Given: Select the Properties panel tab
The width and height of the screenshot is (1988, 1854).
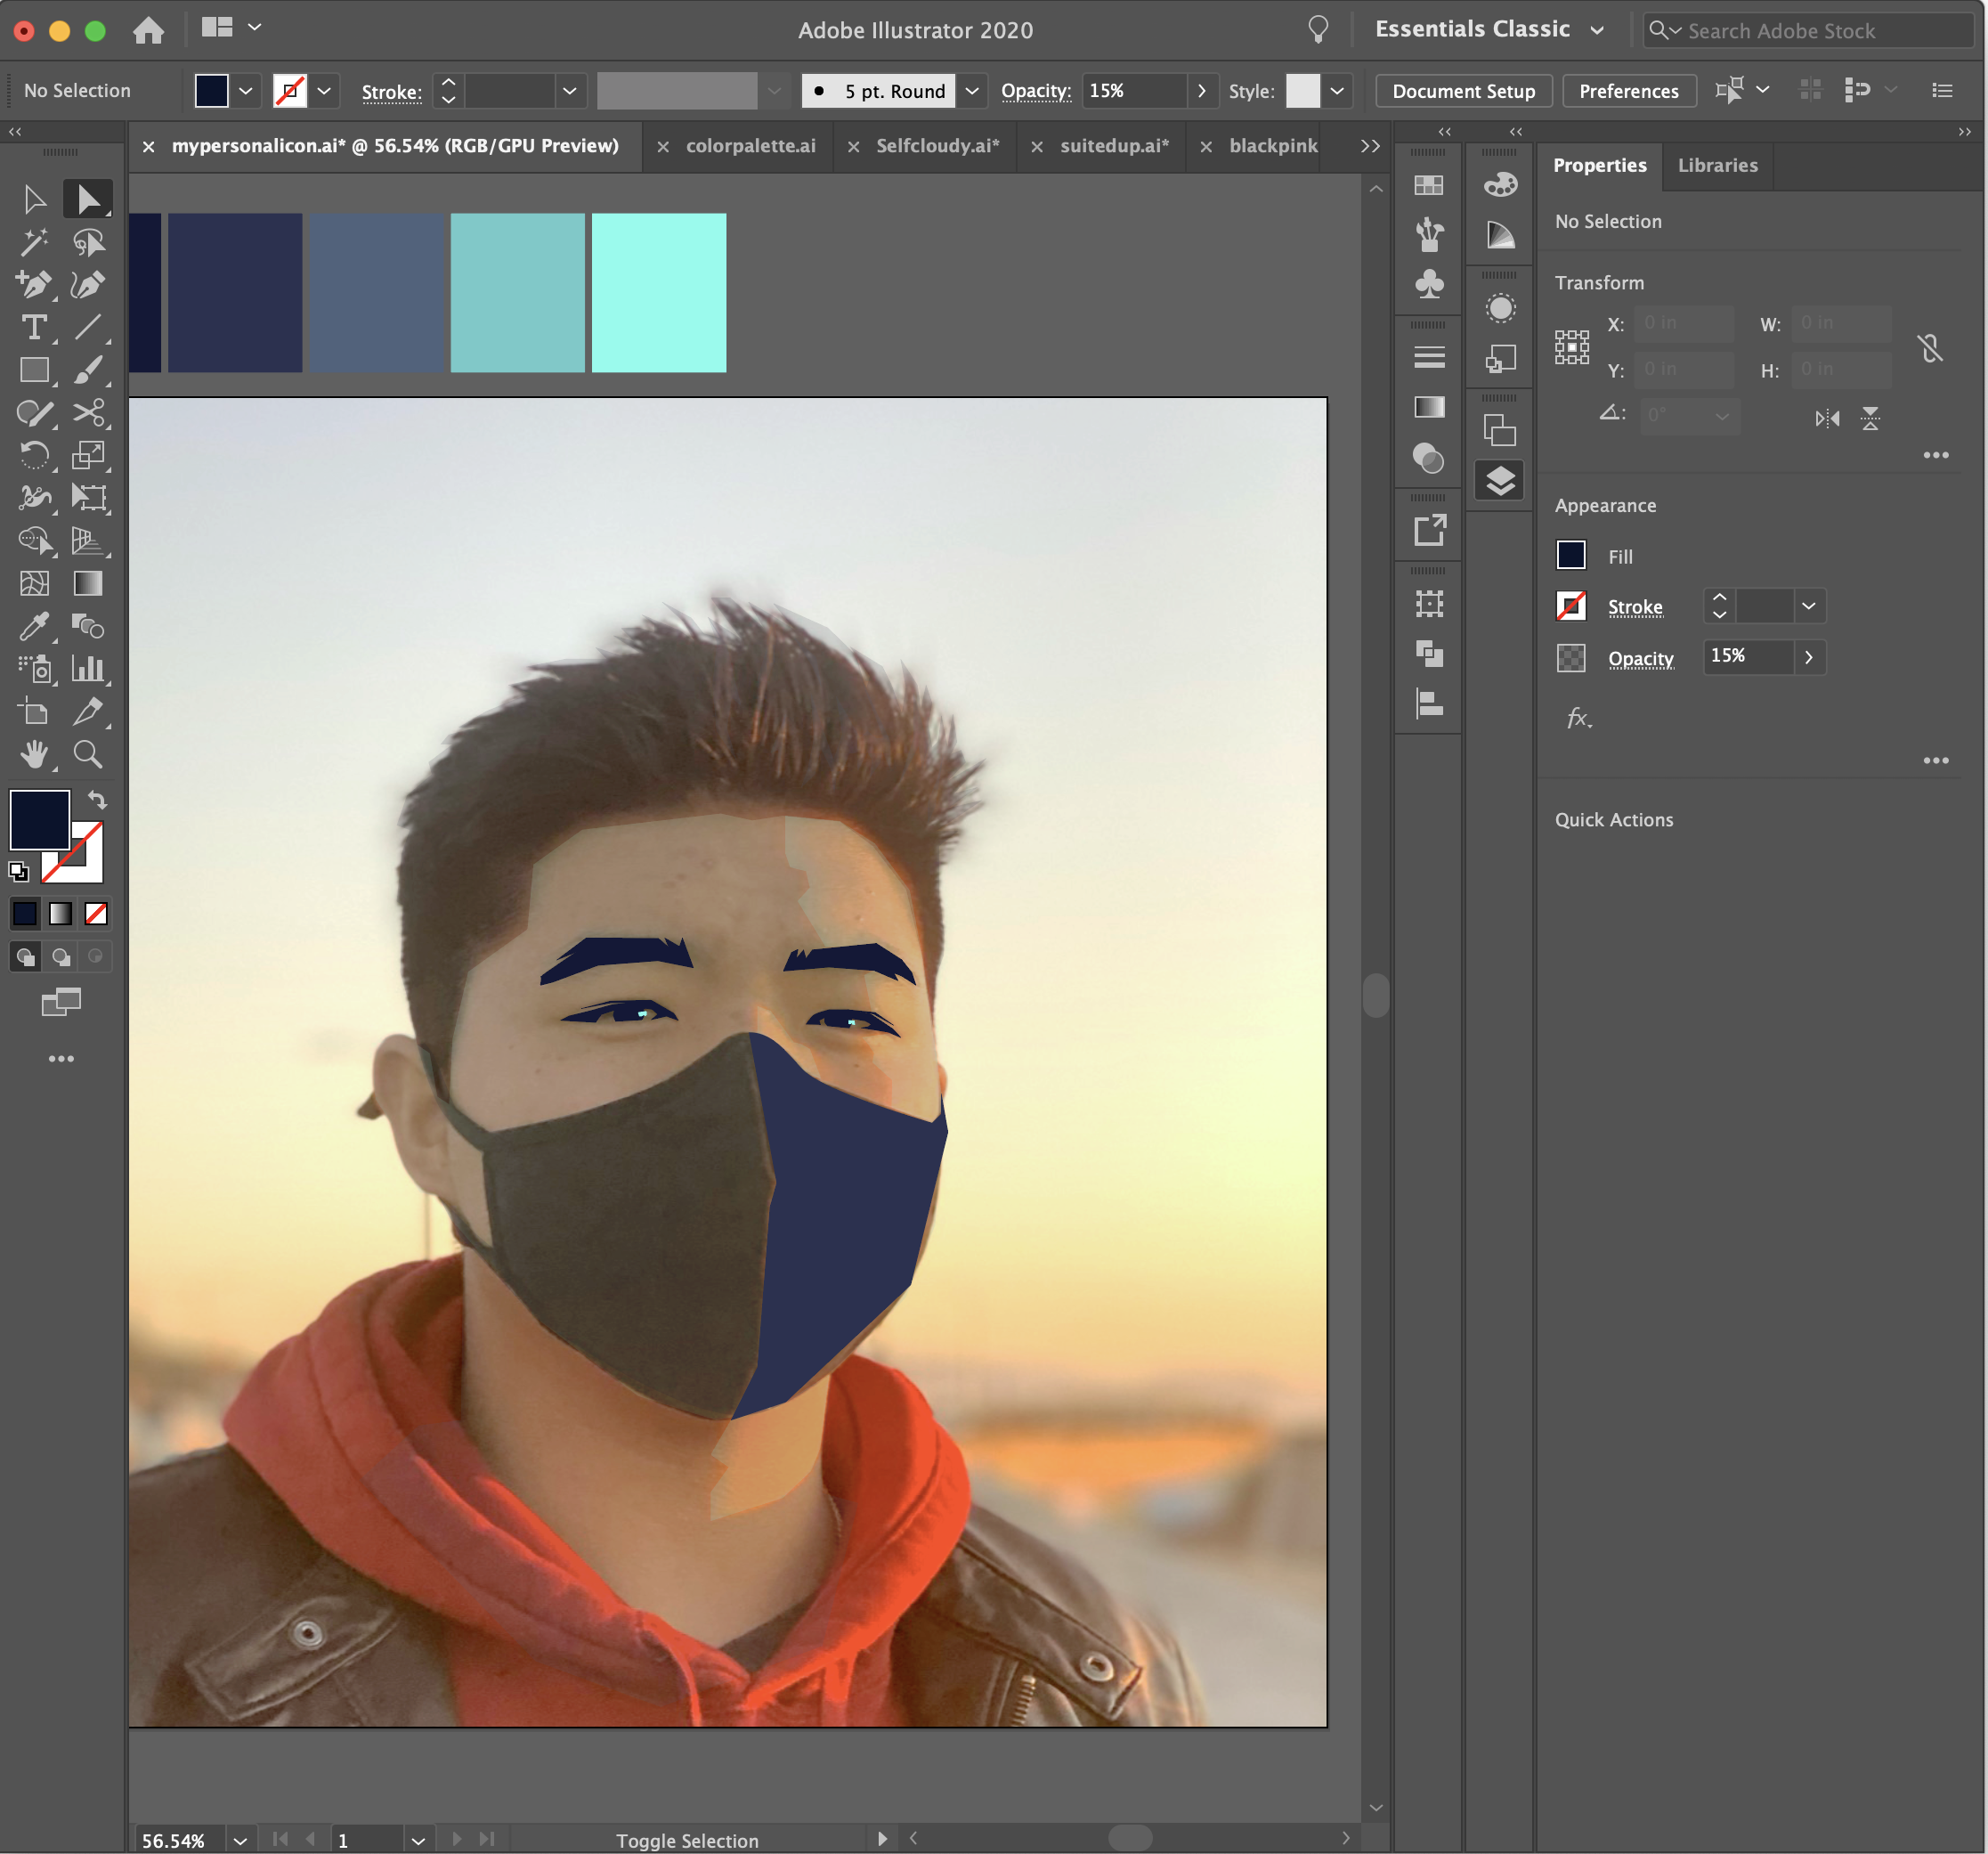Looking at the screenshot, I should tap(1599, 165).
